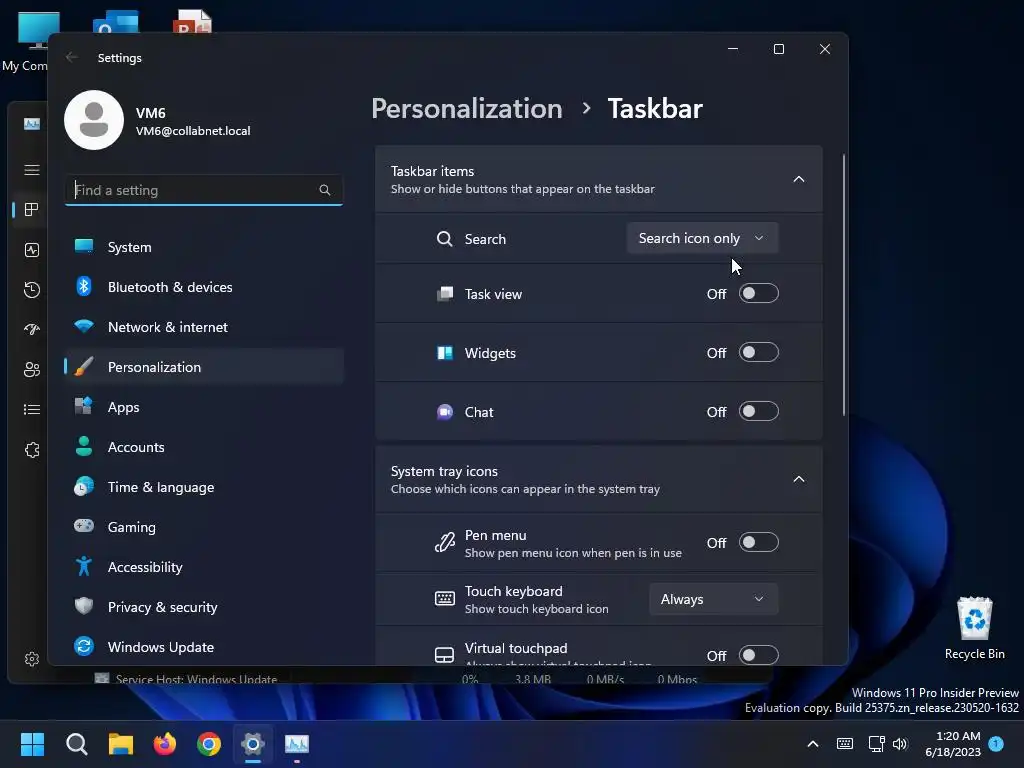Open clock showing 1:20 AM
Image resolution: width=1024 pixels, height=768 pixels.
click(953, 744)
